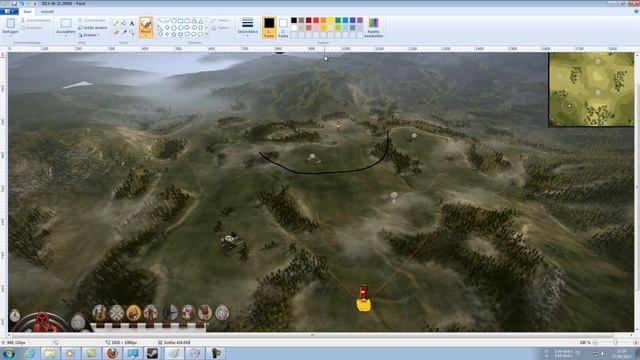This screenshot has width=640, height=360.
Task: Choose the Oval shape
Action: click(174, 21)
